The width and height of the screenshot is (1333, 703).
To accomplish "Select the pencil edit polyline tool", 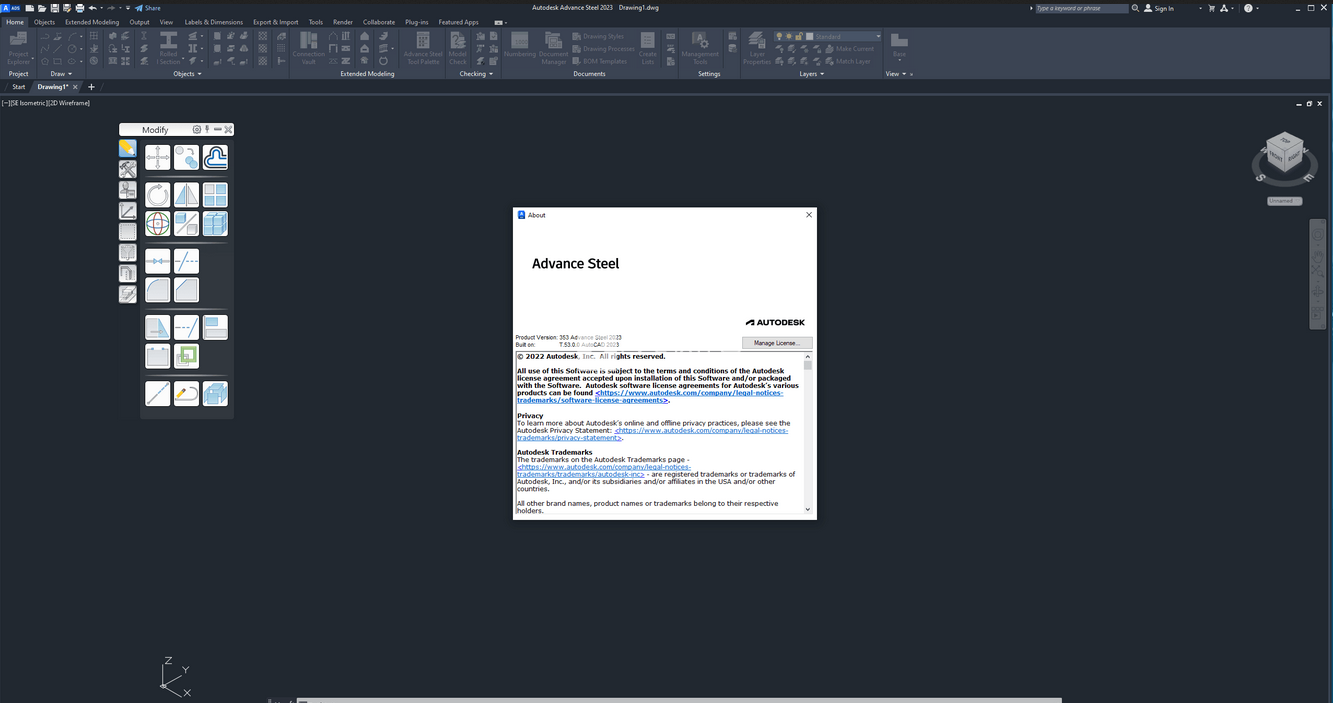I will [186, 393].
